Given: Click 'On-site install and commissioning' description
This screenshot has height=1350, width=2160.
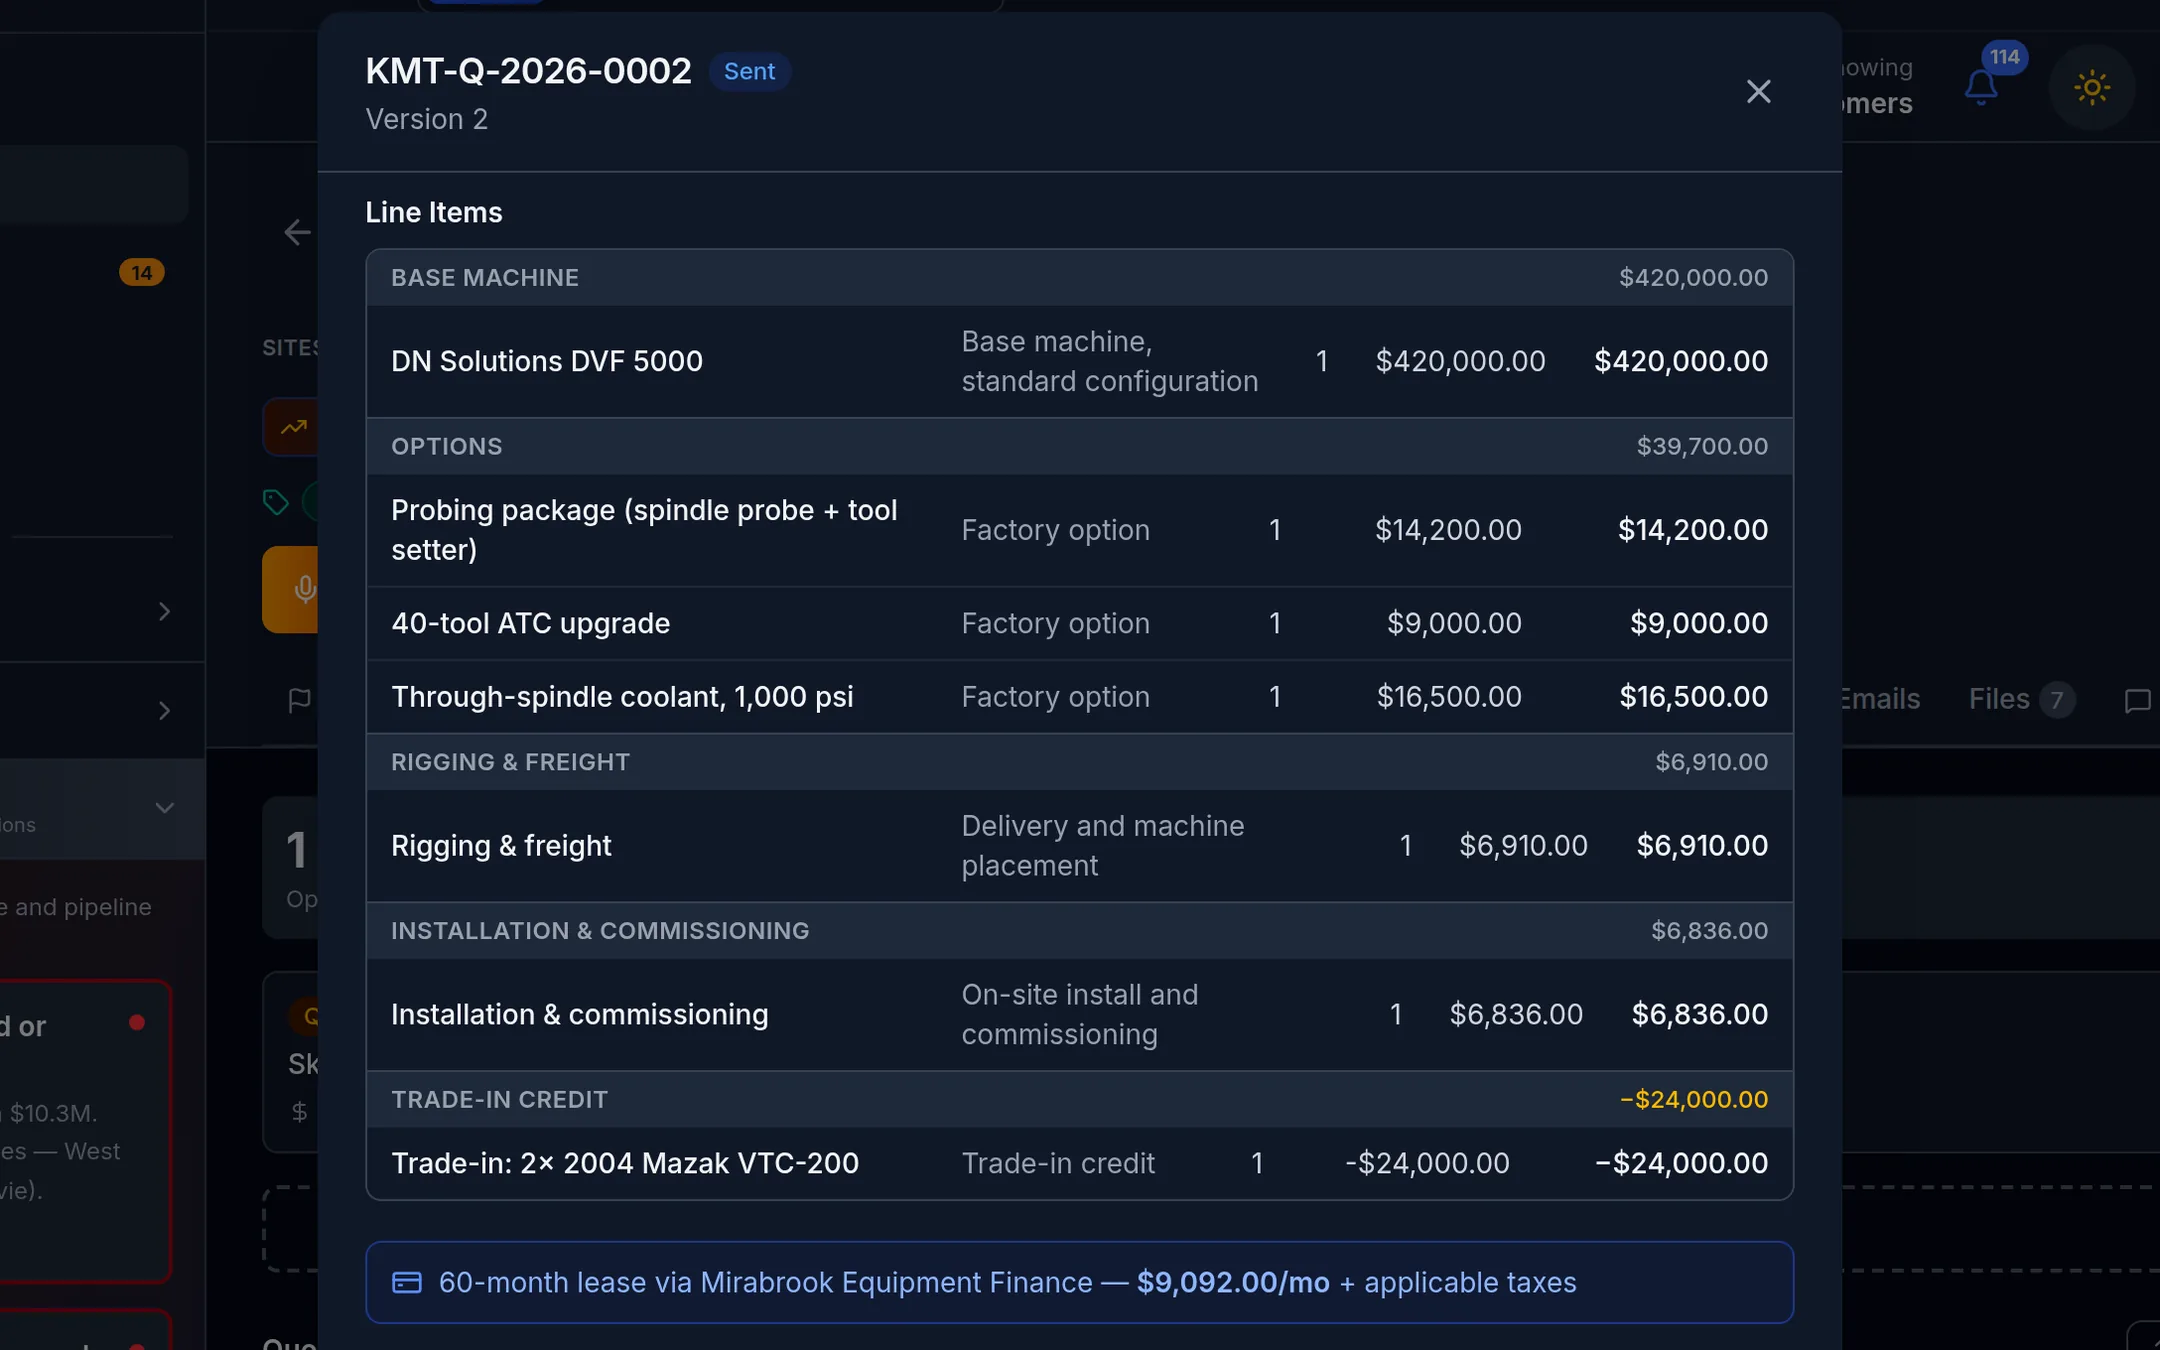Looking at the screenshot, I should [x=1080, y=1015].
